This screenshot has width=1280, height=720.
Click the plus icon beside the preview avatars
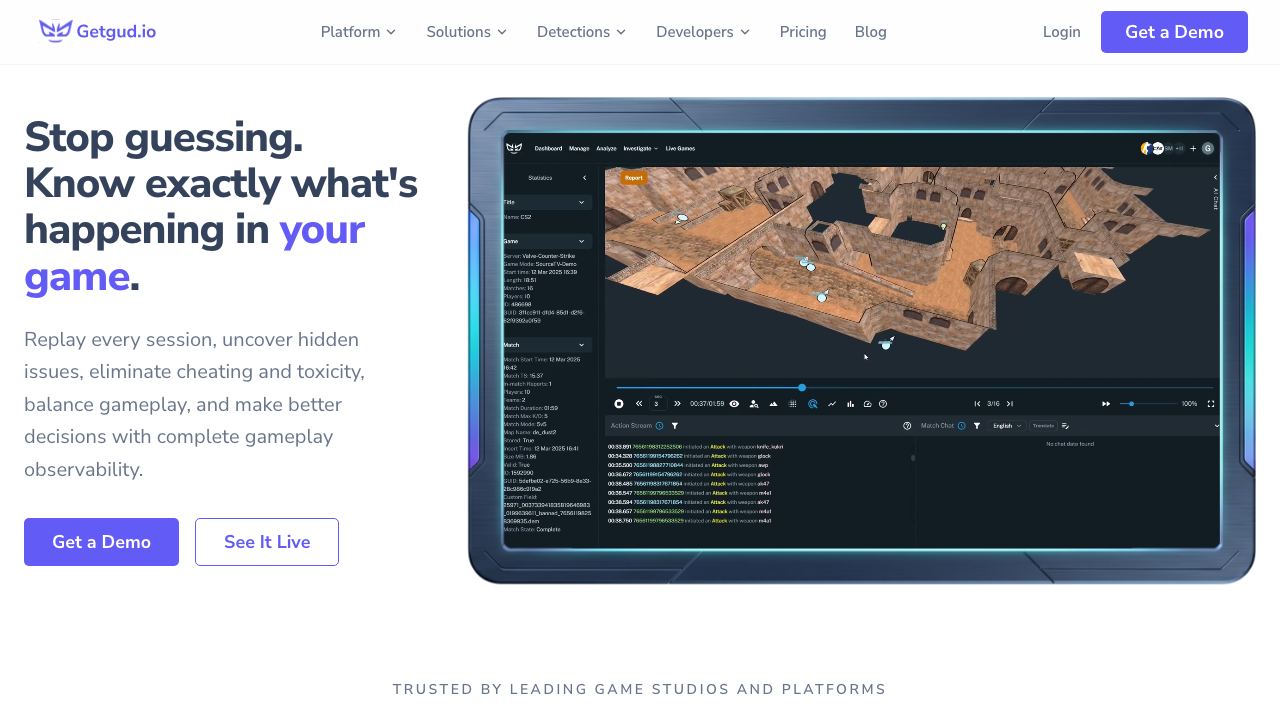1192,148
